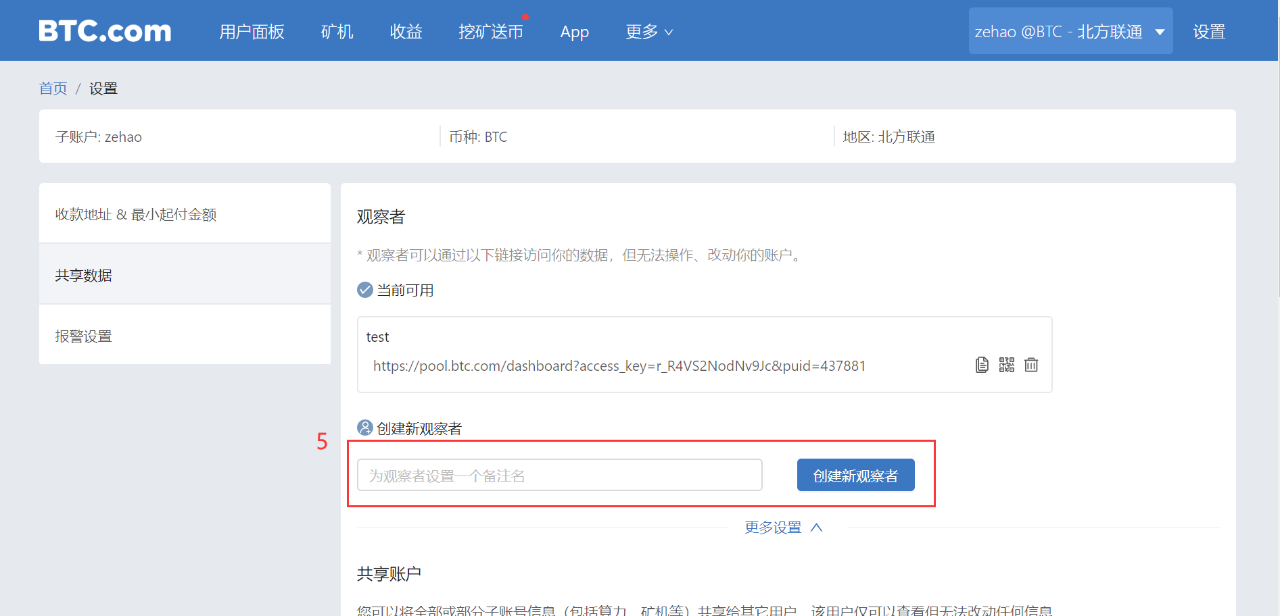Screen dimensions: 1280x616
Task: Click the observer name 'test'
Action: point(378,337)
